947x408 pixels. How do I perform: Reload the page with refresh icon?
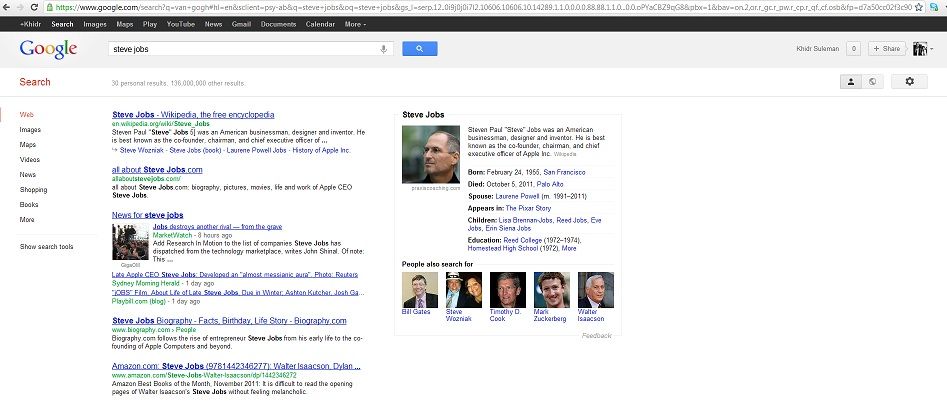tap(34, 7)
